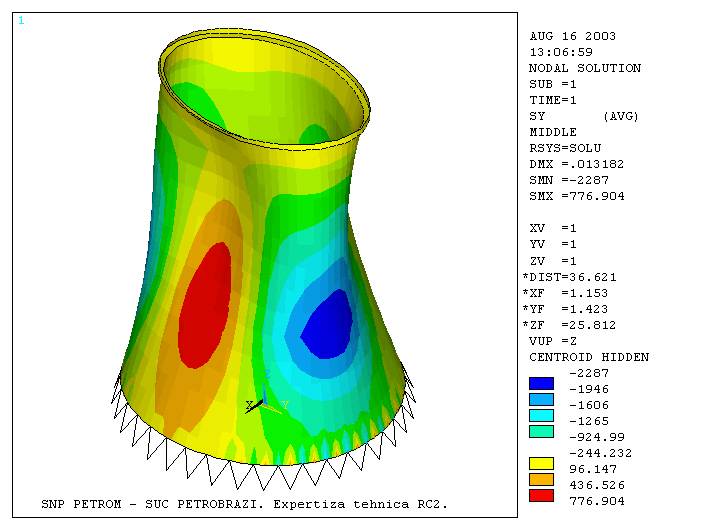Viewport: 718px width, 530px height.
Task: Select the cyan legend swatch
Action: (541, 414)
